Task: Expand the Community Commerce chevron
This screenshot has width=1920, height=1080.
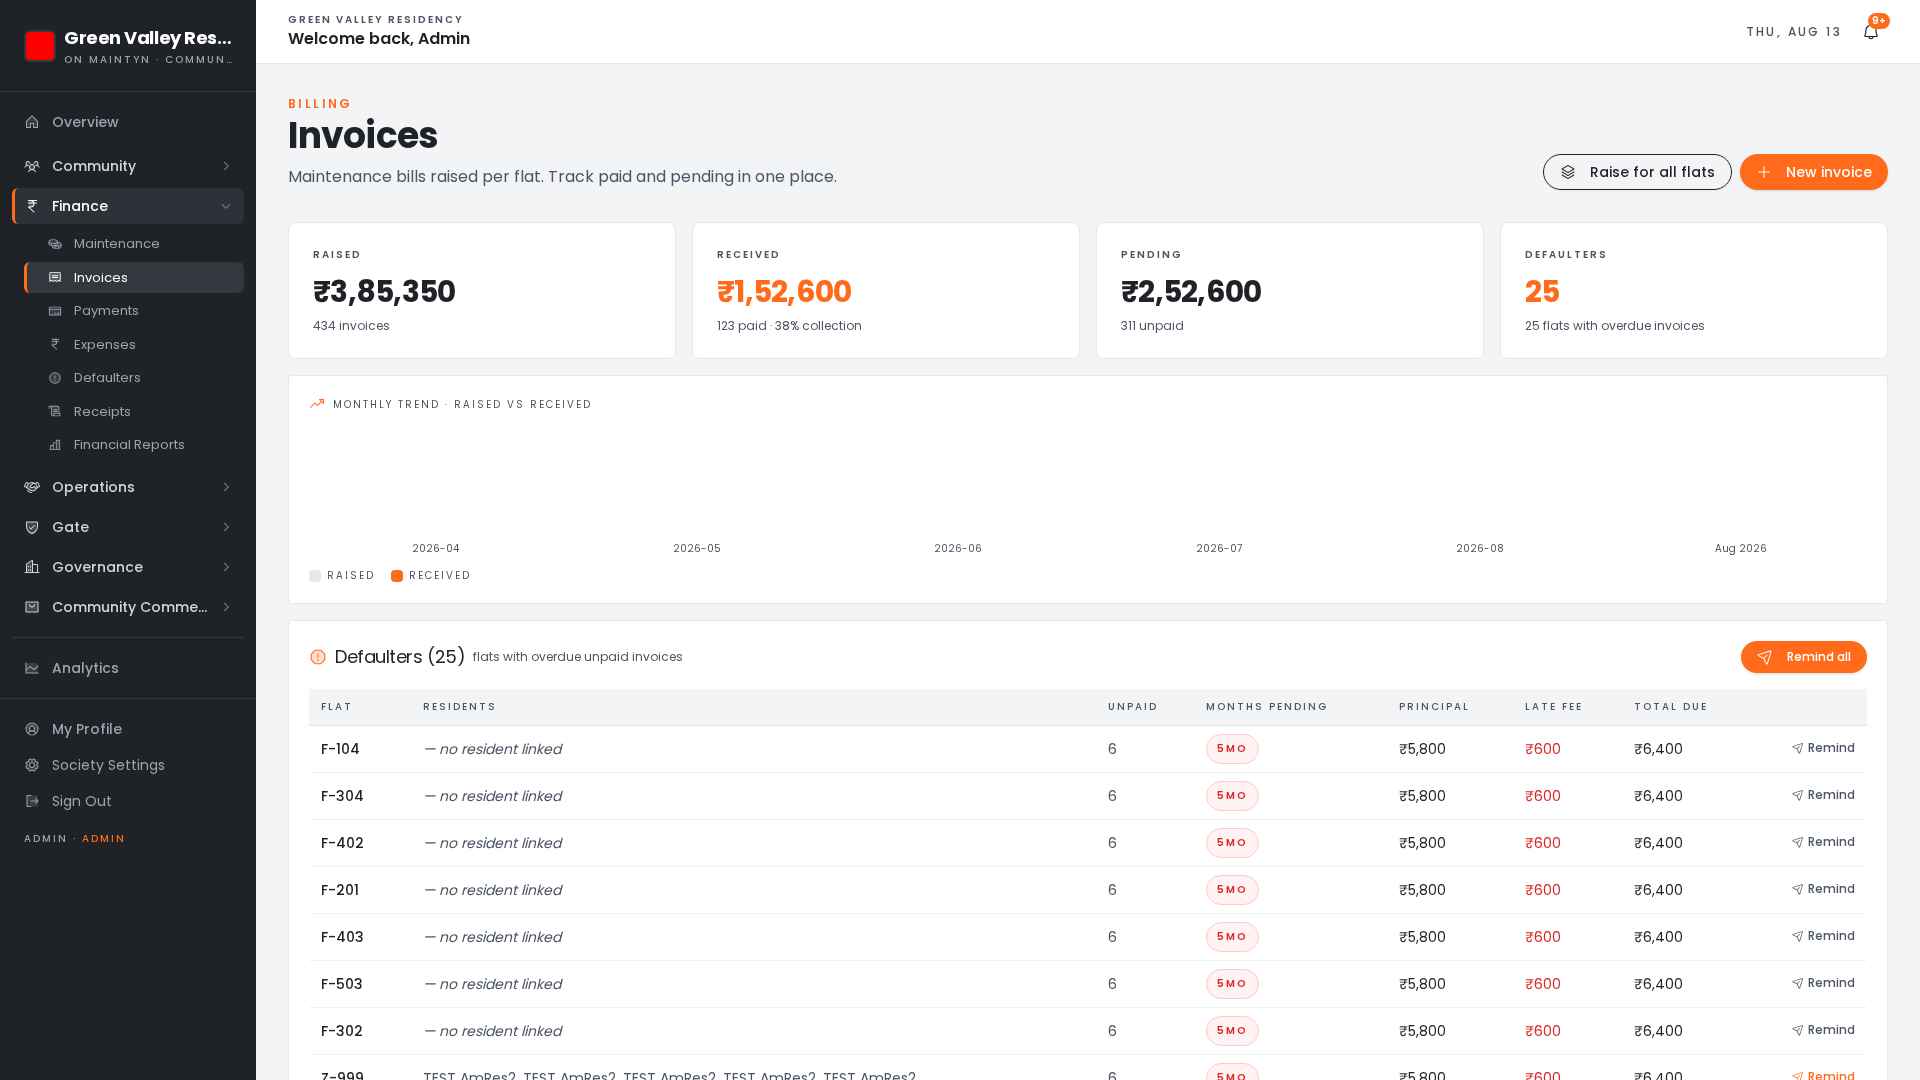Action: point(226,607)
